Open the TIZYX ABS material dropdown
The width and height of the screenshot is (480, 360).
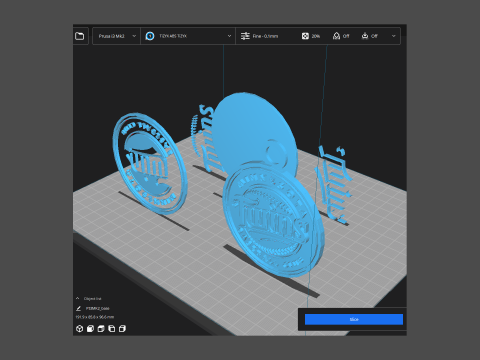tap(188, 36)
